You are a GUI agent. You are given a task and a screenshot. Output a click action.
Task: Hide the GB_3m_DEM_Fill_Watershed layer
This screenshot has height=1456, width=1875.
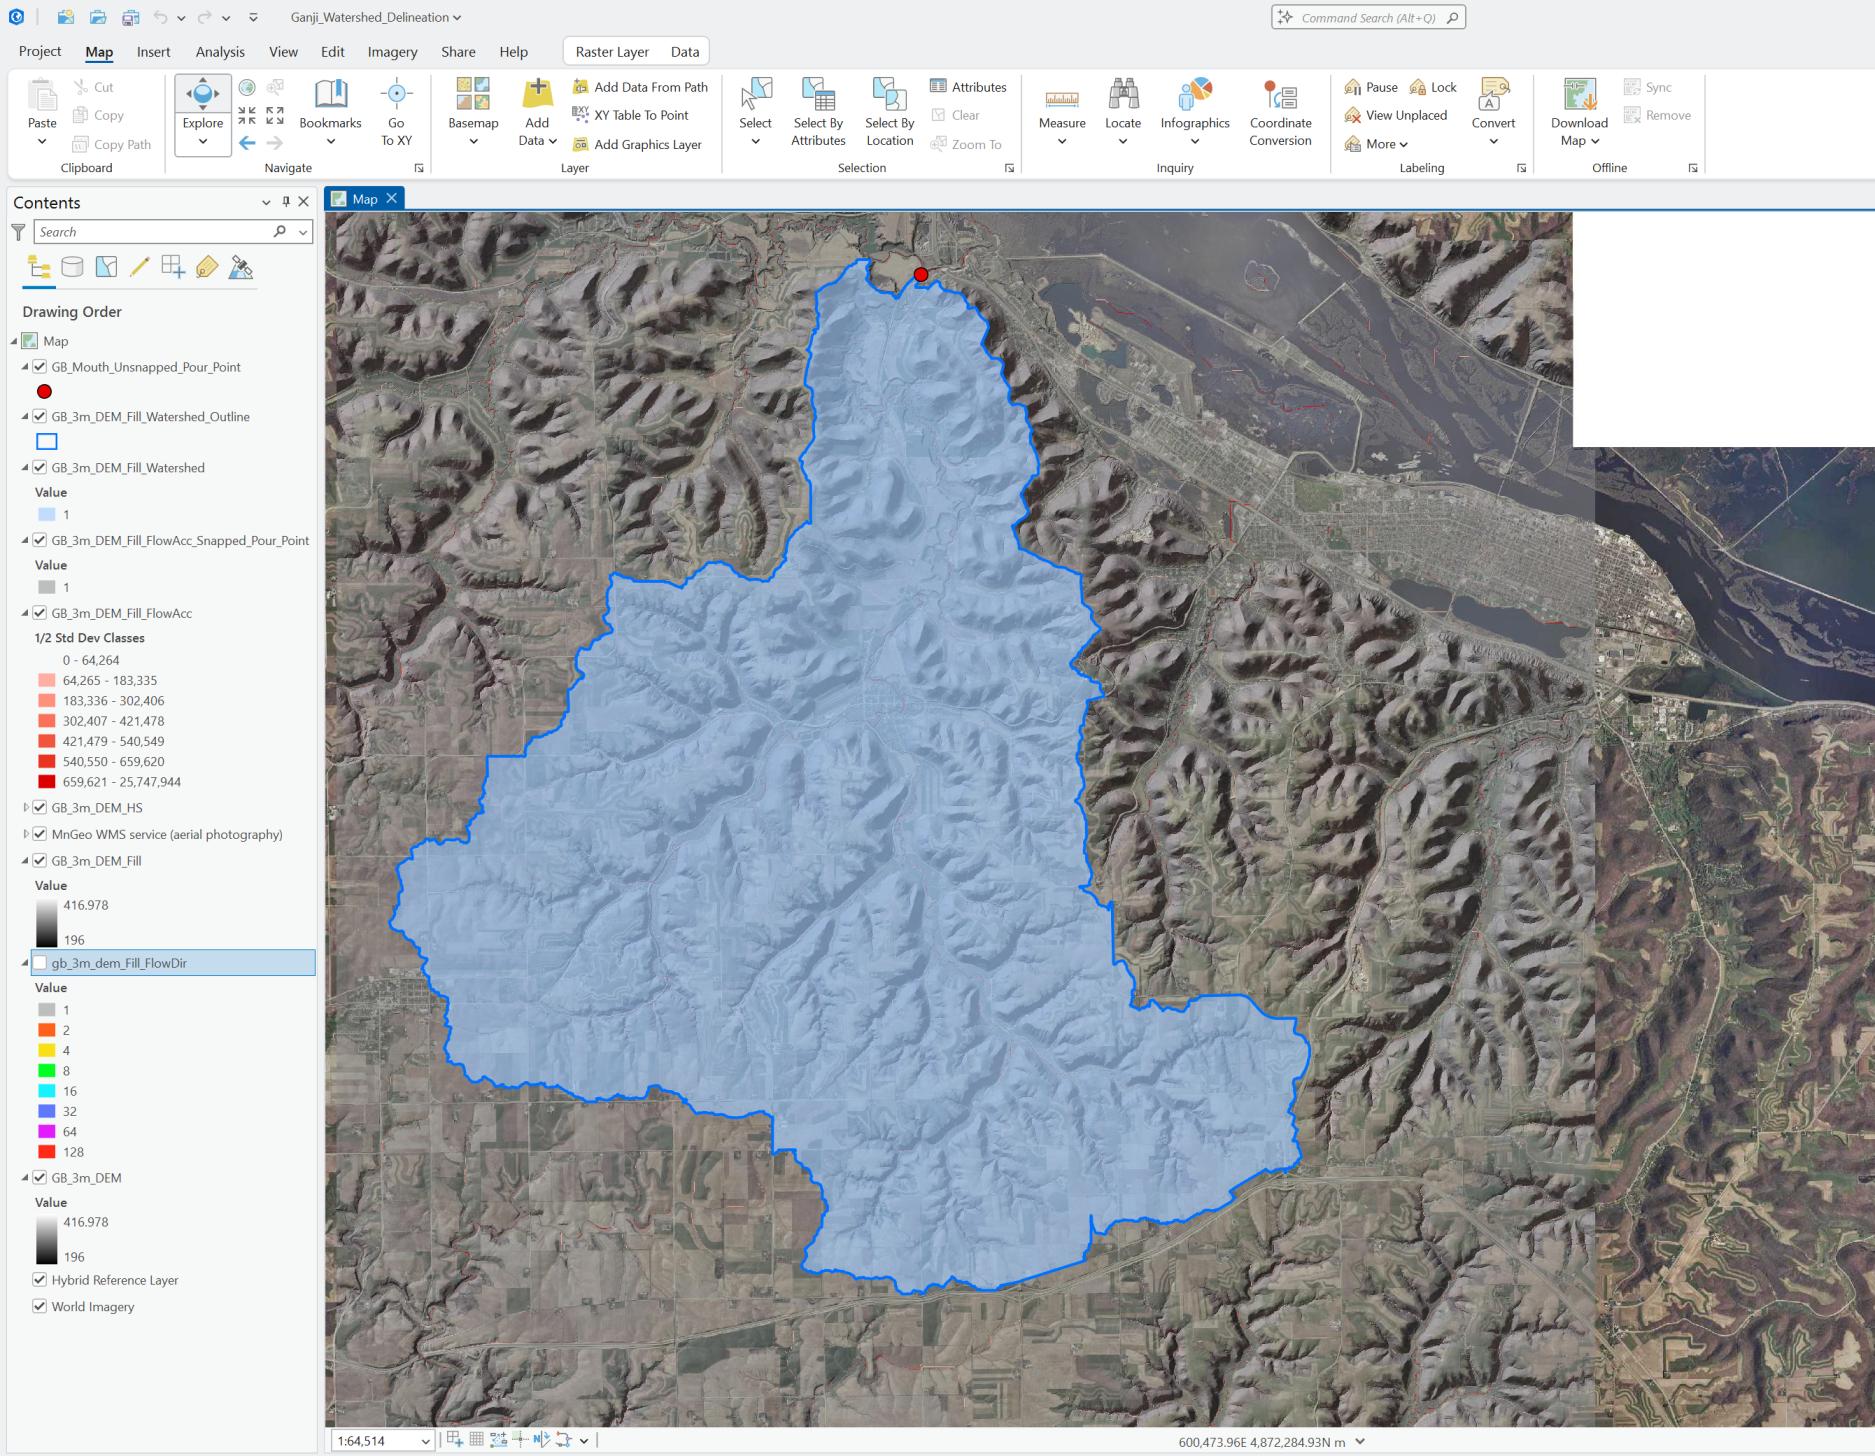point(40,468)
